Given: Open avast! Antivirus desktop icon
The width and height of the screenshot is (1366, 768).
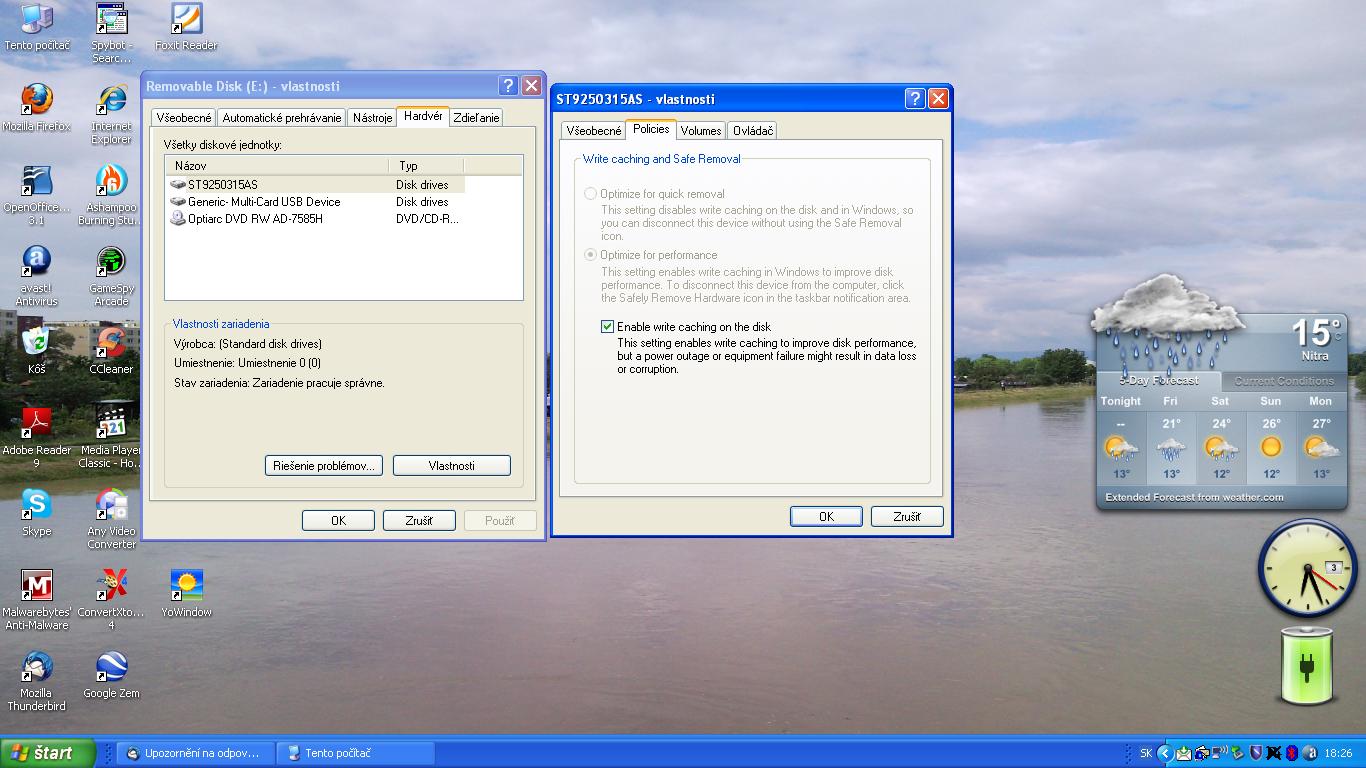Looking at the screenshot, I should (x=37, y=264).
